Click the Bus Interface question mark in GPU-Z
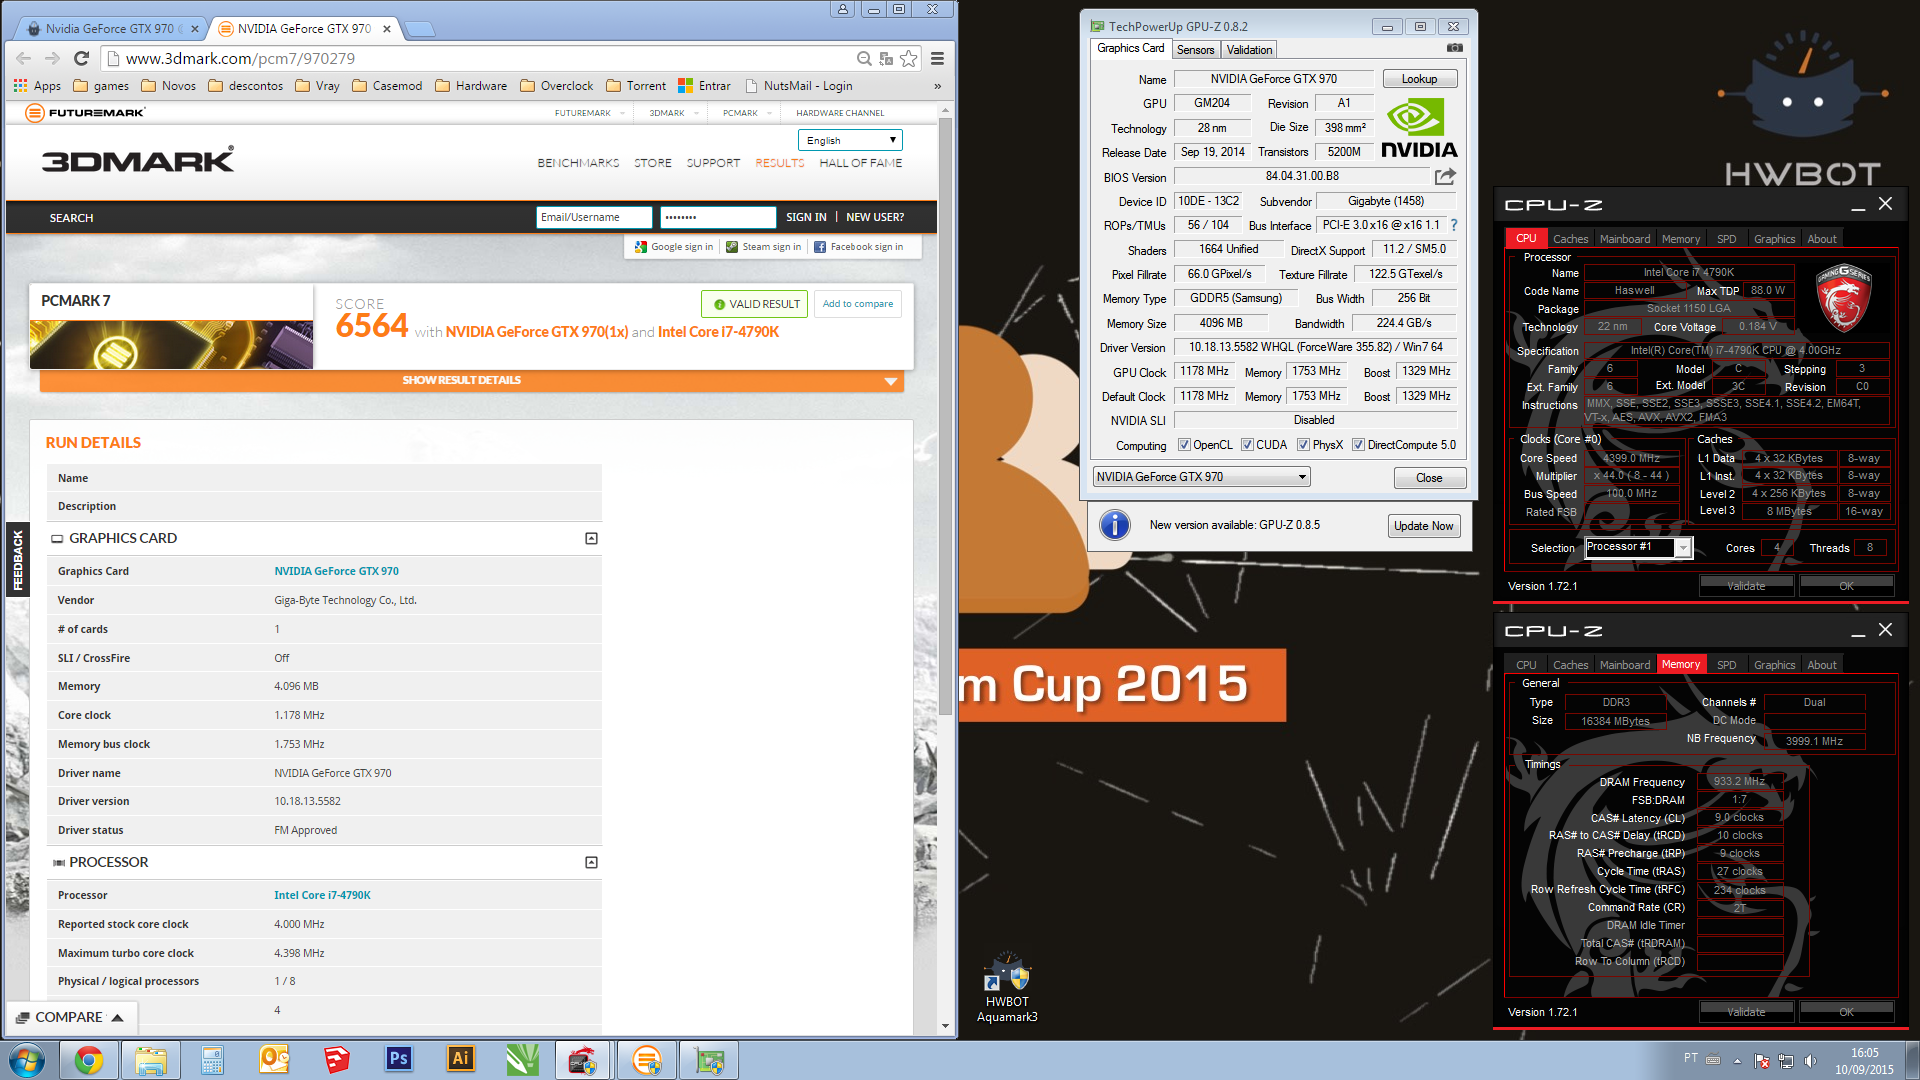Screen dimensions: 1920x1080 [1454, 225]
